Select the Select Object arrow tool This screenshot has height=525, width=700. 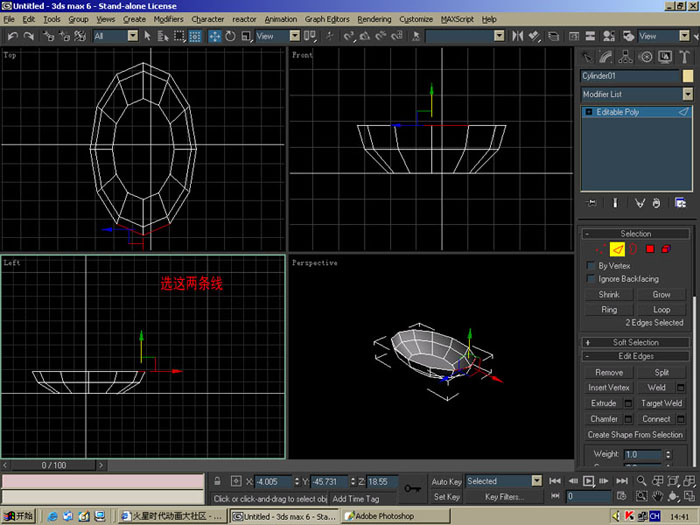pyautogui.click(x=147, y=36)
